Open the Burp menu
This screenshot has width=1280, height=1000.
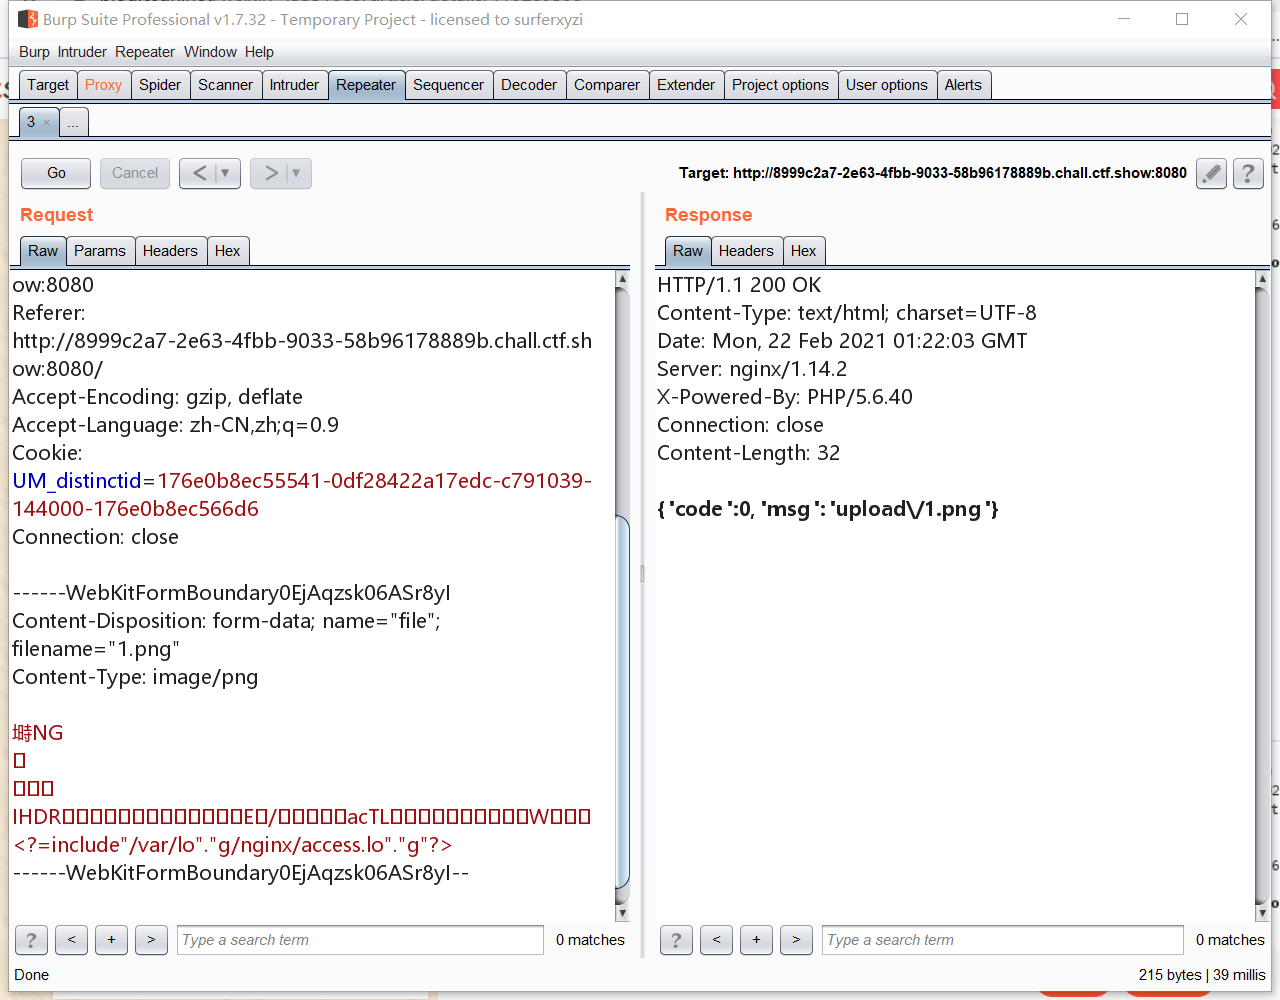click(x=34, y=52)
